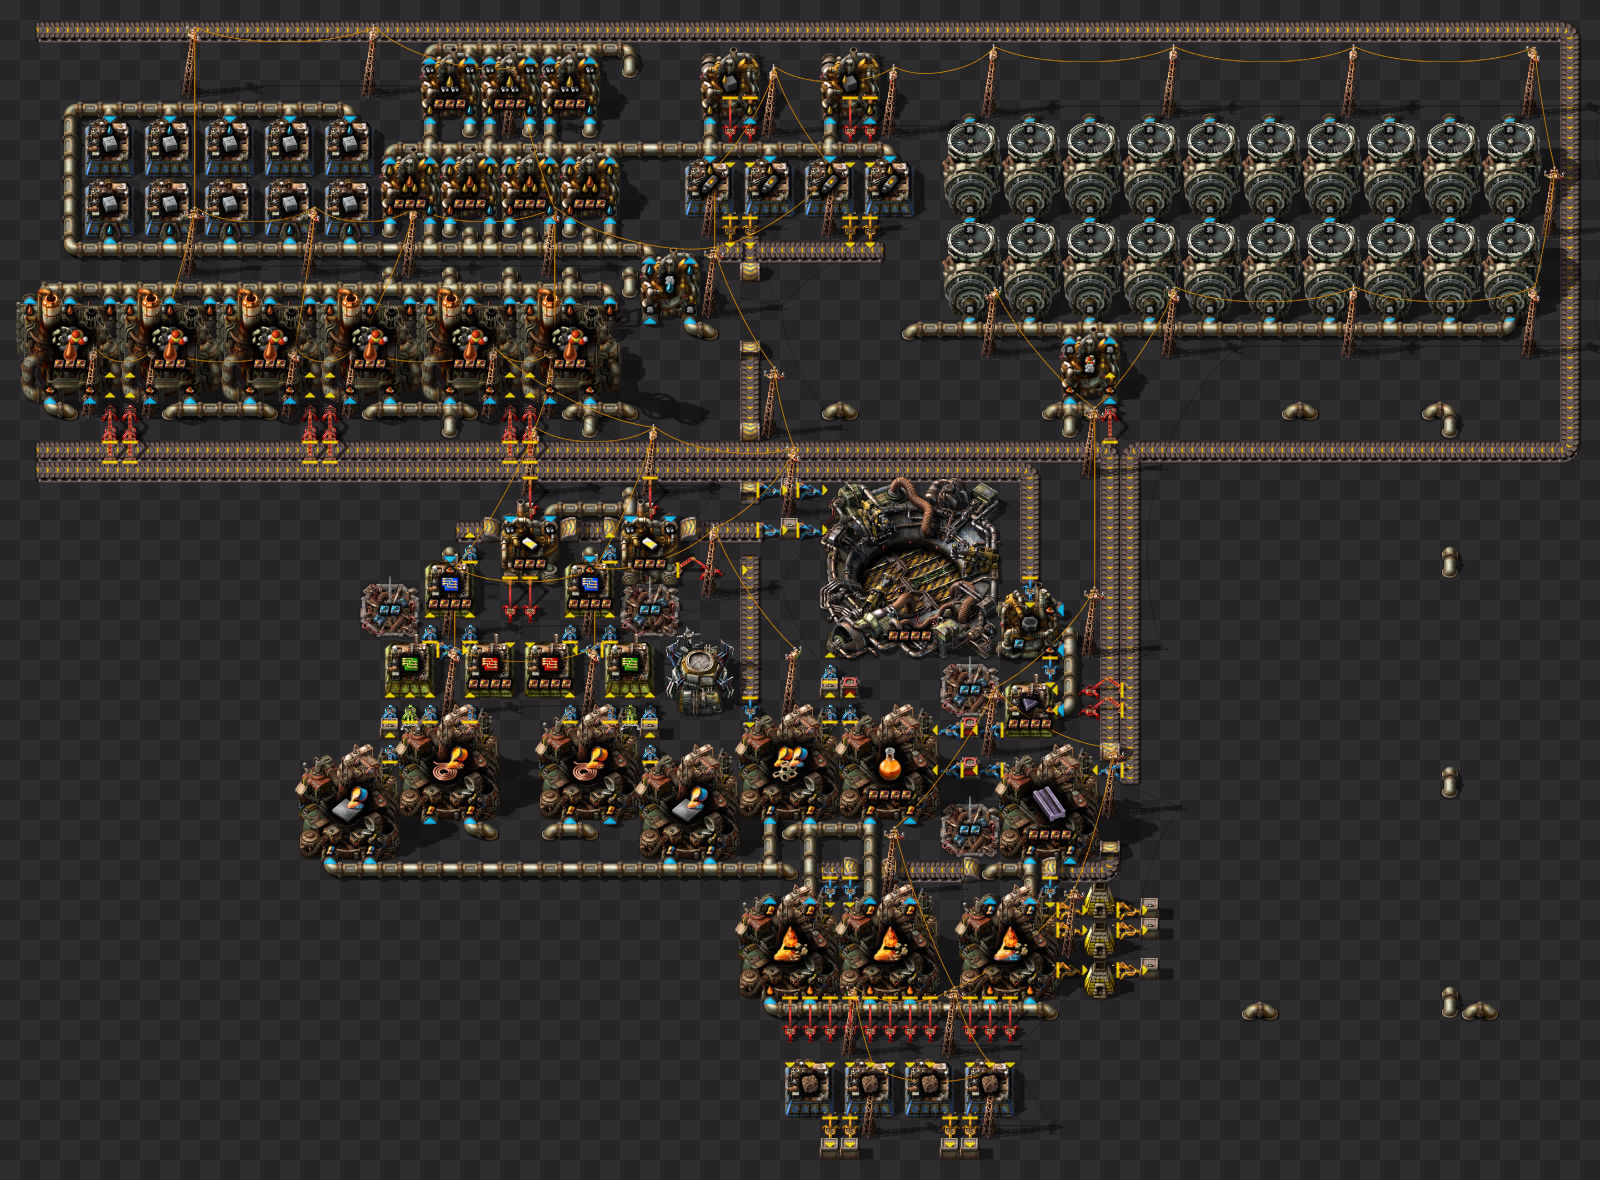Select the right blue circuit assembler

point(589,586)
